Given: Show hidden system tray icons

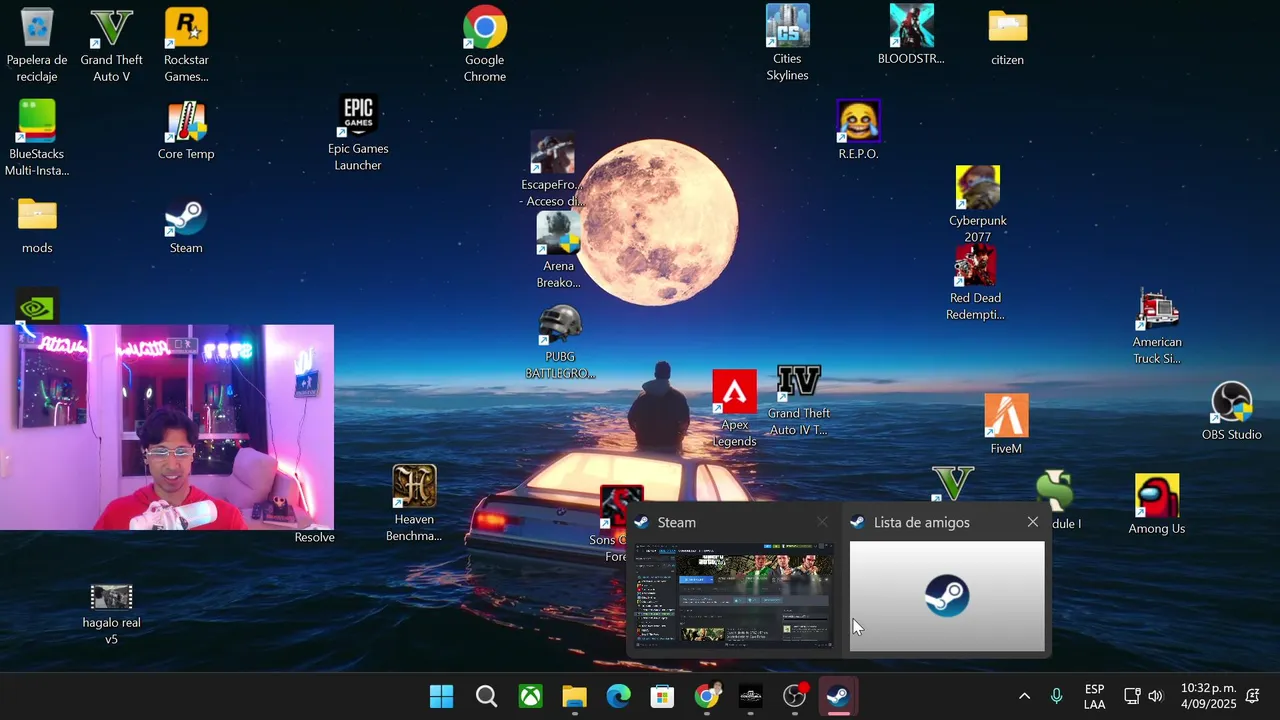Looking at the screenshot, I should [1024, 696].
